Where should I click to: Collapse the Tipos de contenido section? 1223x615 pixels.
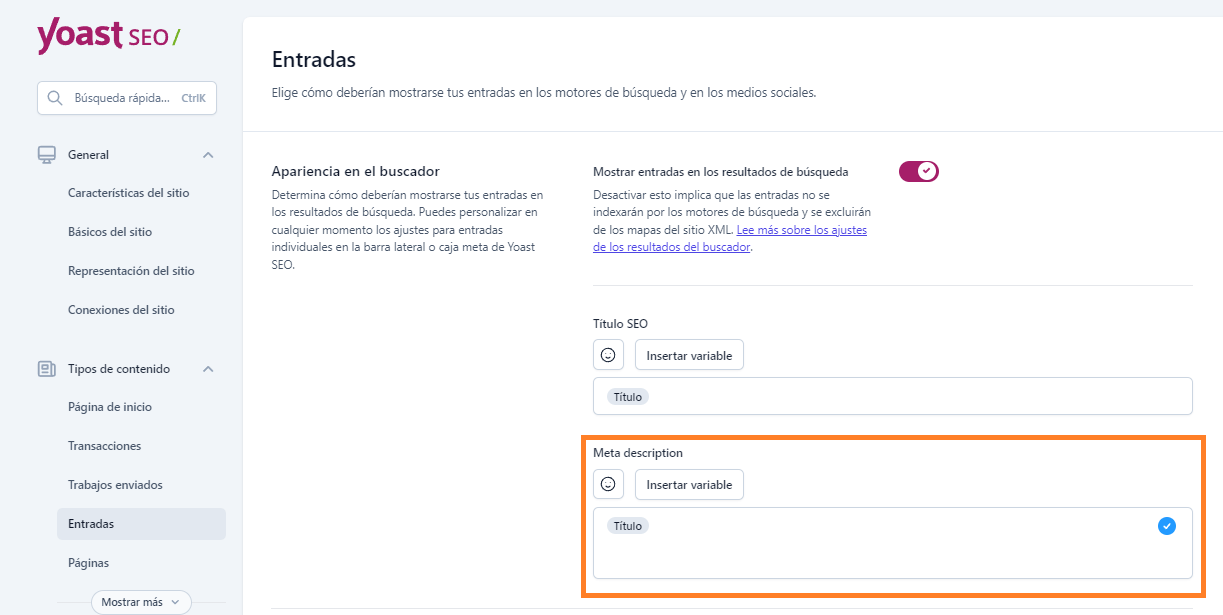[x=208, y=368]
